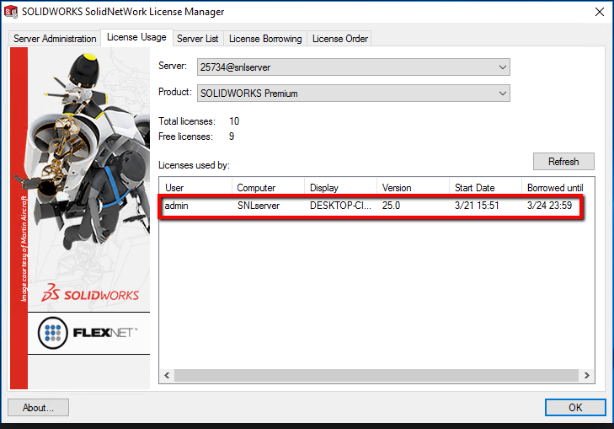Click the SOLIDWORKS title bar app icon
614x429 pixels.
point(11,12)
